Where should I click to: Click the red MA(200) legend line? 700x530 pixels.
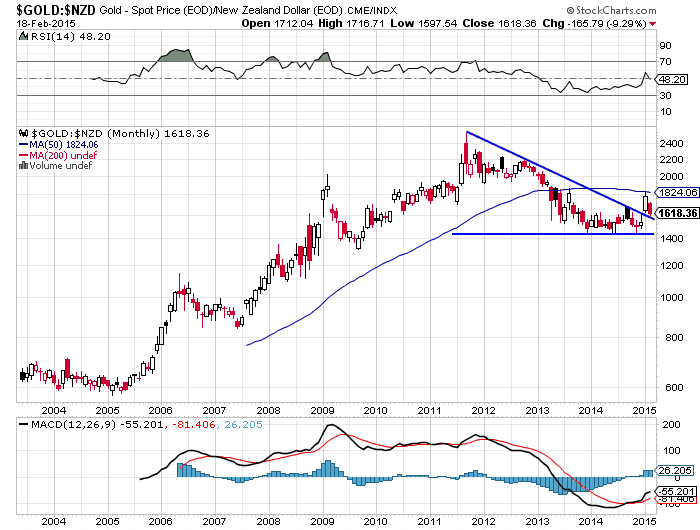click(x=25, y=154)
